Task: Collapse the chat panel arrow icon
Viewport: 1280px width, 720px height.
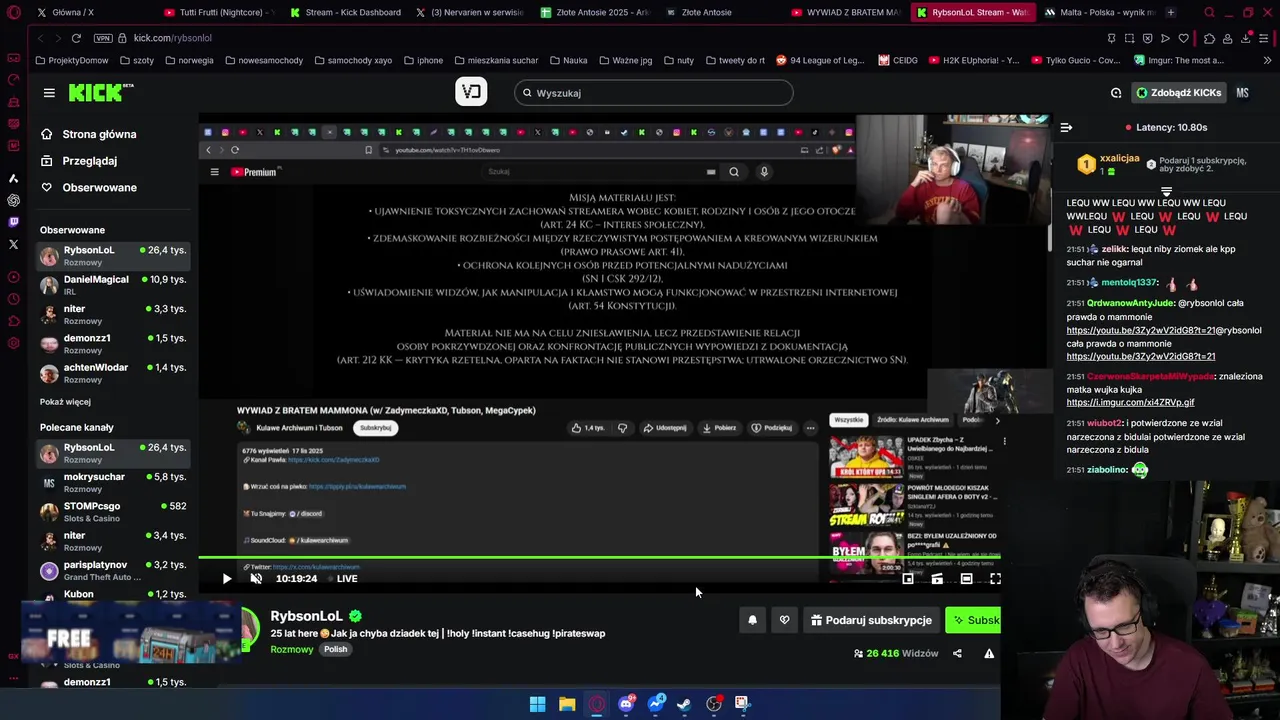Action: click(x=1066, y=128)
